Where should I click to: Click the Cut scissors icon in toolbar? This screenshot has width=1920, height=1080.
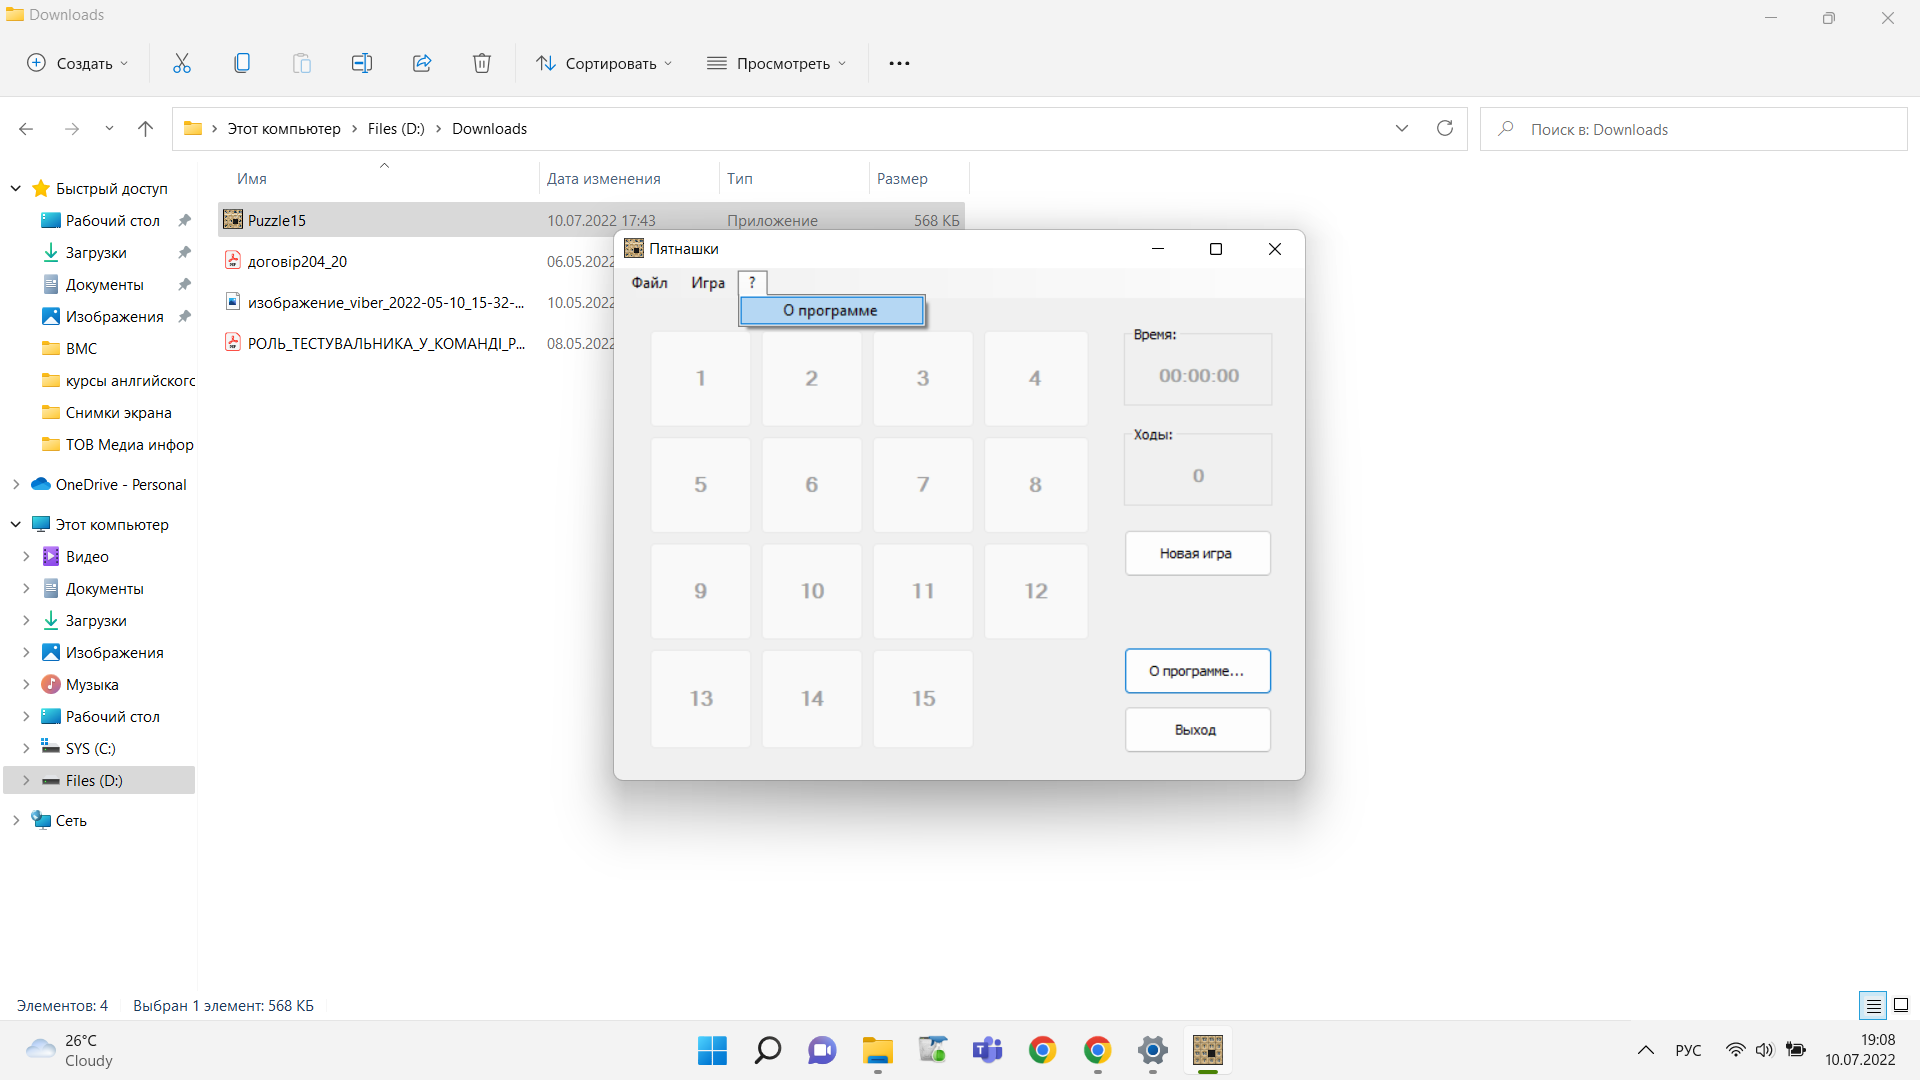pyautogui.click(x=181, y=63)
